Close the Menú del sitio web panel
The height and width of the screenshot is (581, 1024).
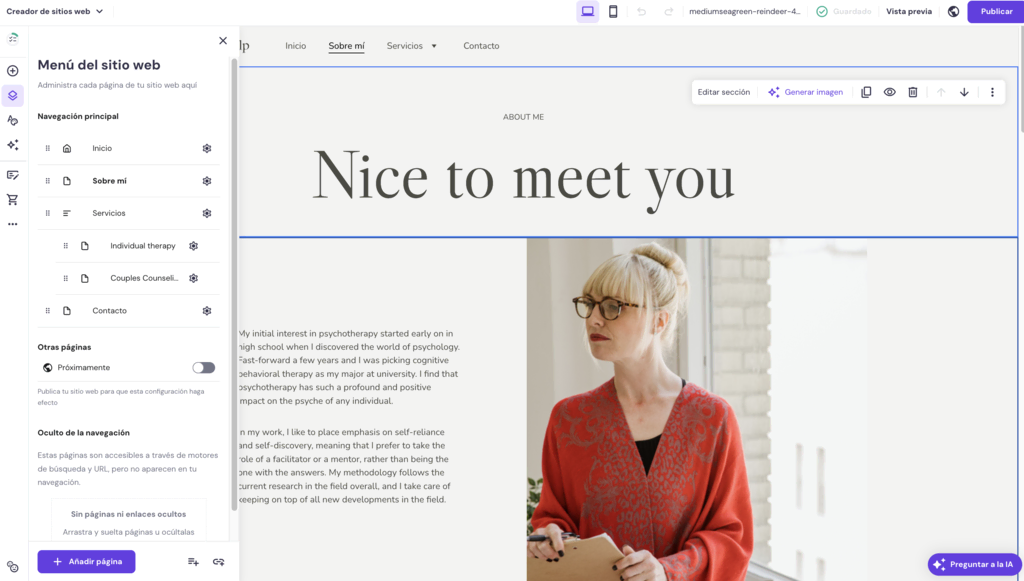(x=223, y=41)
